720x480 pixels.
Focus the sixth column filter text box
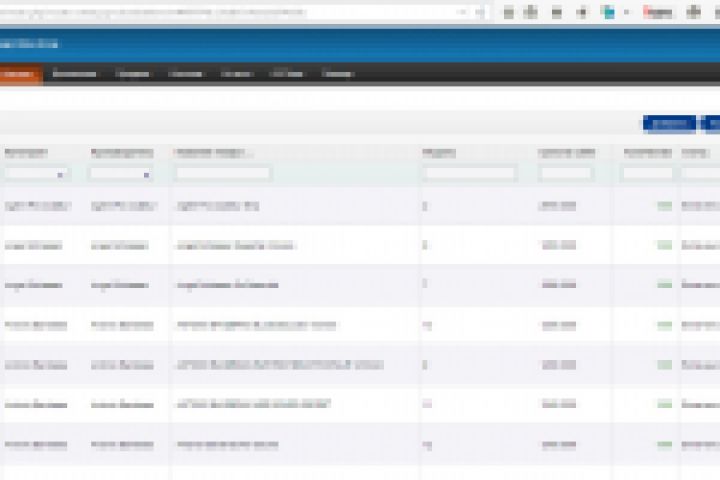click(647, 173)
